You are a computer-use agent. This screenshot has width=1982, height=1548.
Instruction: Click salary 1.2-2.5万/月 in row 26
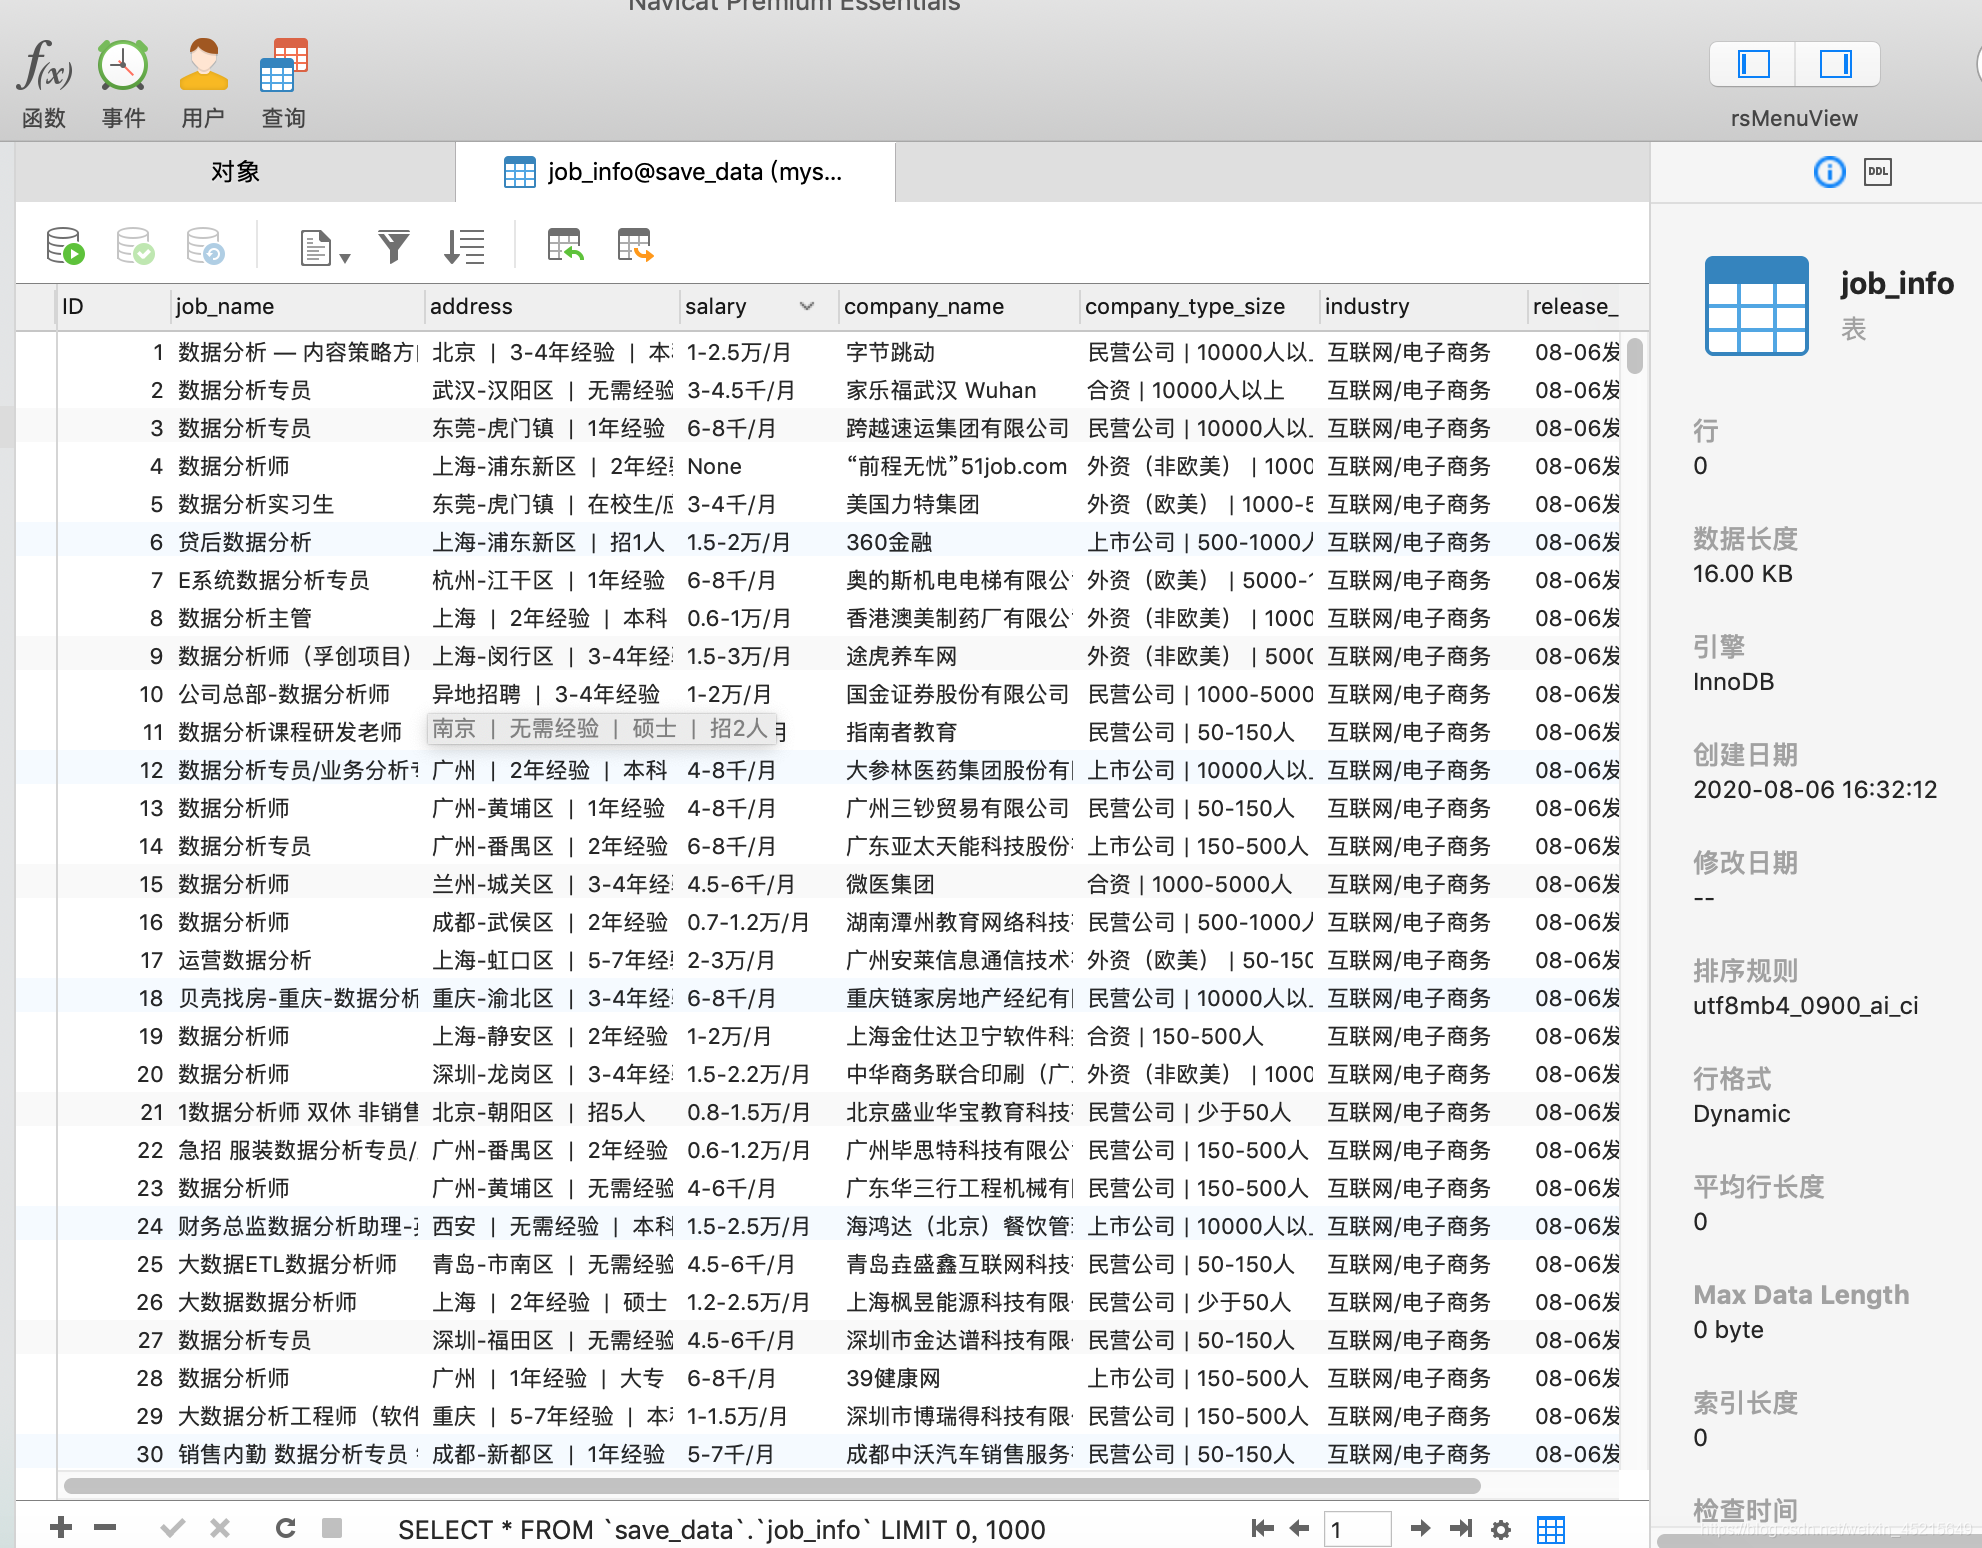coord(748,1302)
